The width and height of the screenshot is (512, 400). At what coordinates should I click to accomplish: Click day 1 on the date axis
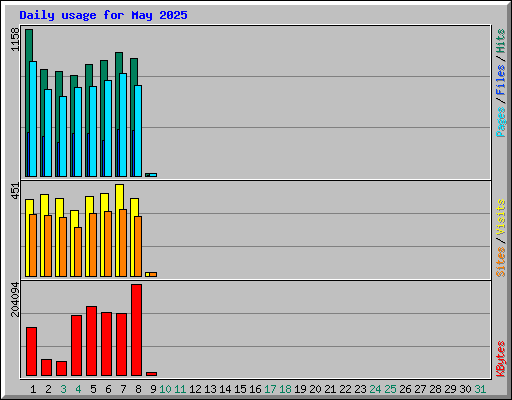(x=33, y=389)
